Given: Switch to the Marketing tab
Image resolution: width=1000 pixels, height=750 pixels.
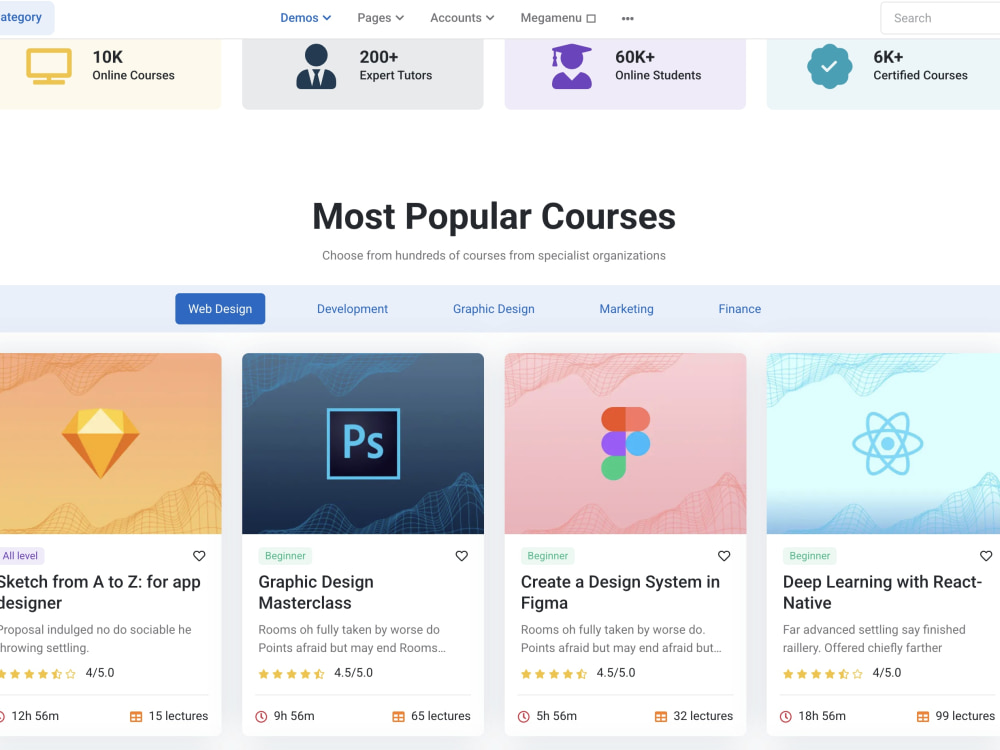Looking at the screenshot, I should tap(626, 309).
